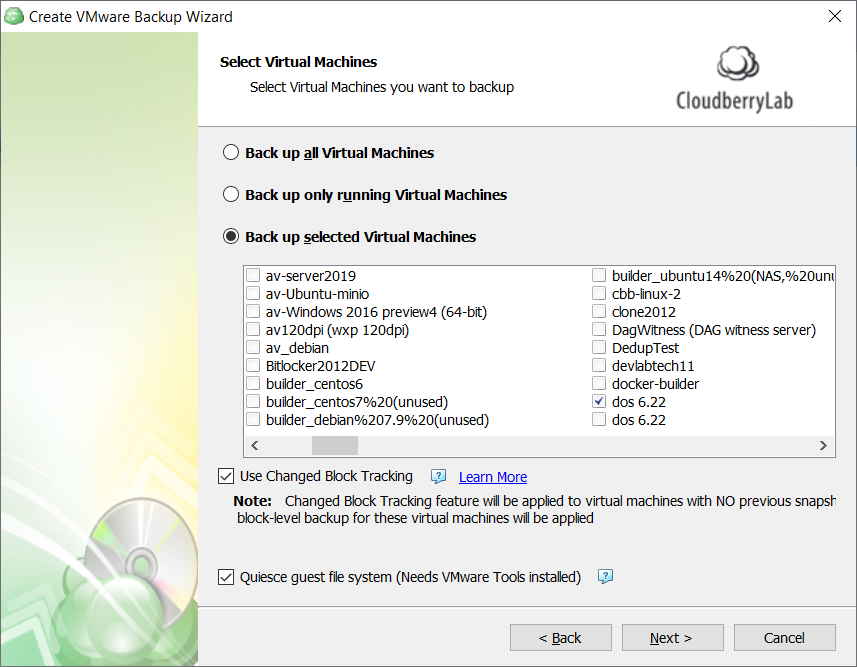Check the devlabtech11 checkbox
The width and height of the screenshot is (857, 667).
[x=599, y=365]
